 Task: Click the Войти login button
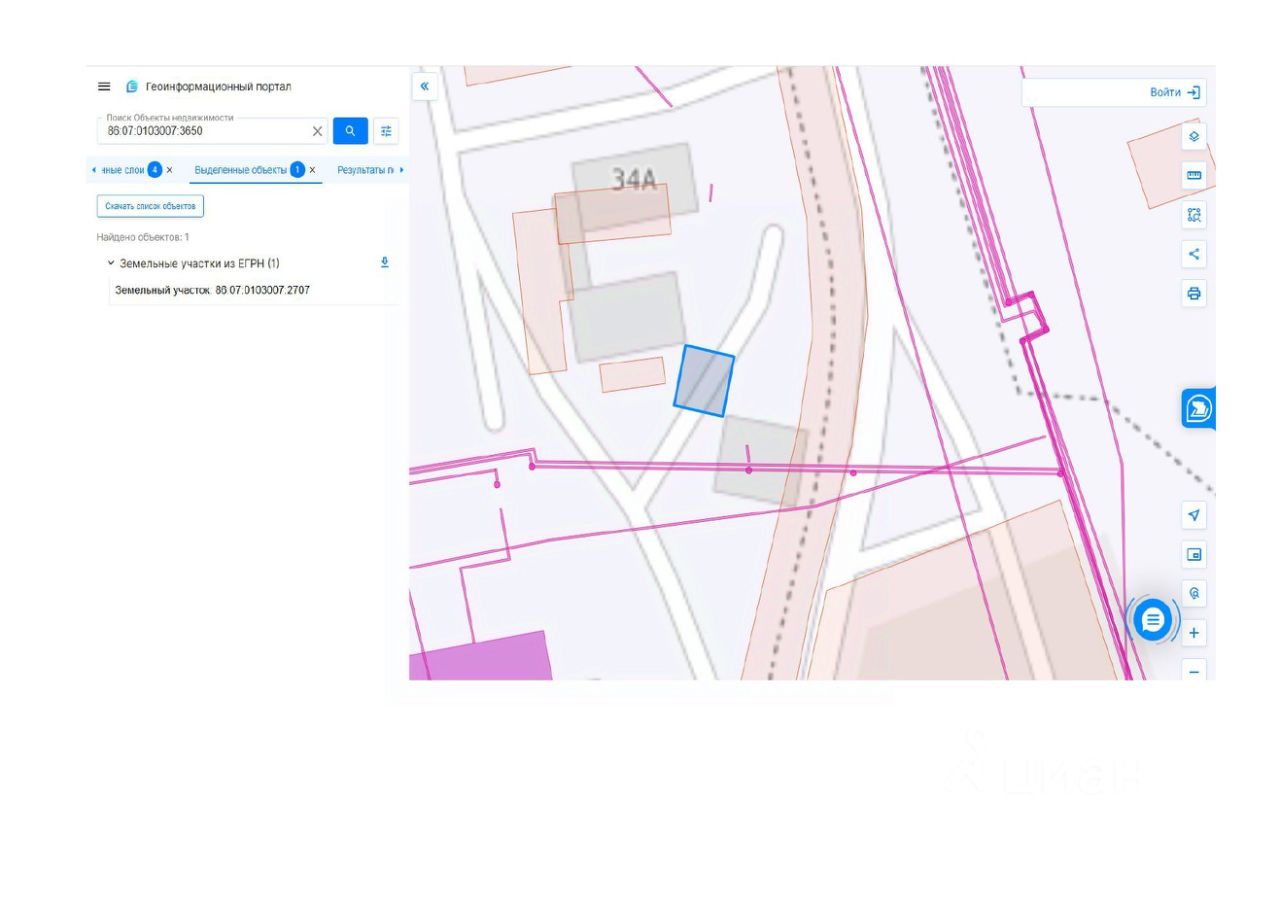1175,92
